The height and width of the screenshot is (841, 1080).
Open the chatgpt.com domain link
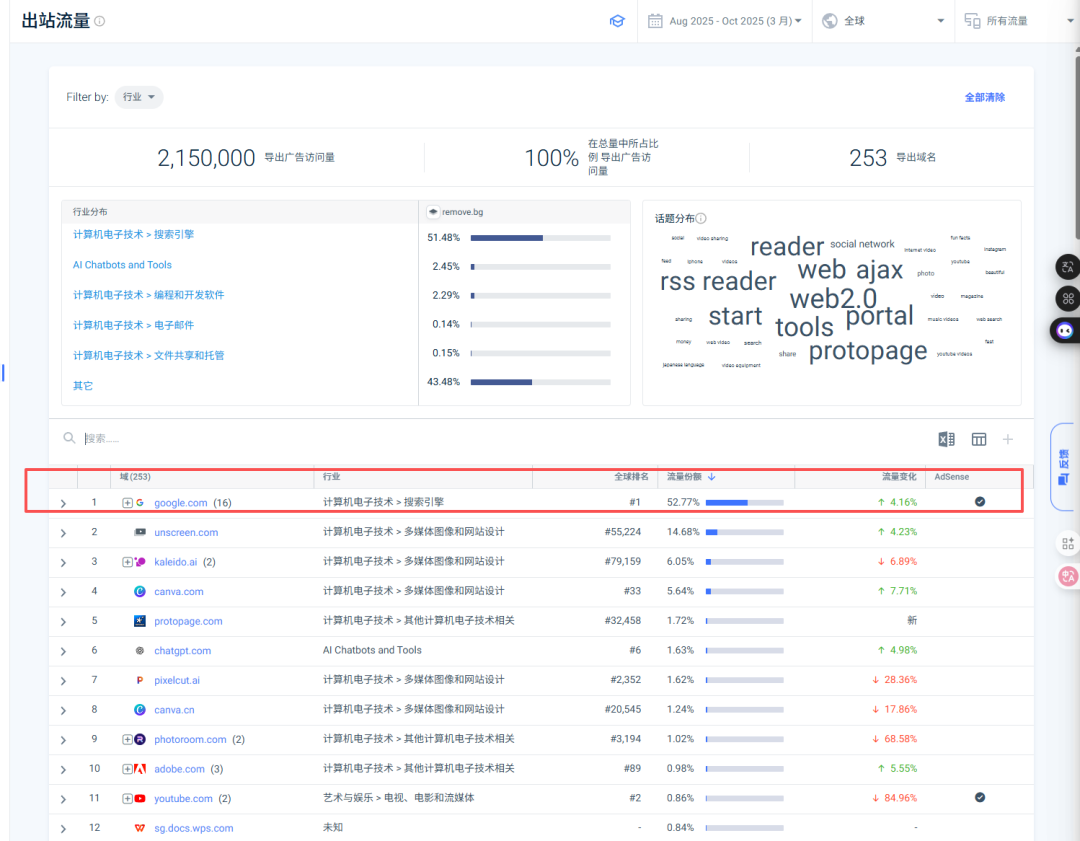click(x=183, y=650)
